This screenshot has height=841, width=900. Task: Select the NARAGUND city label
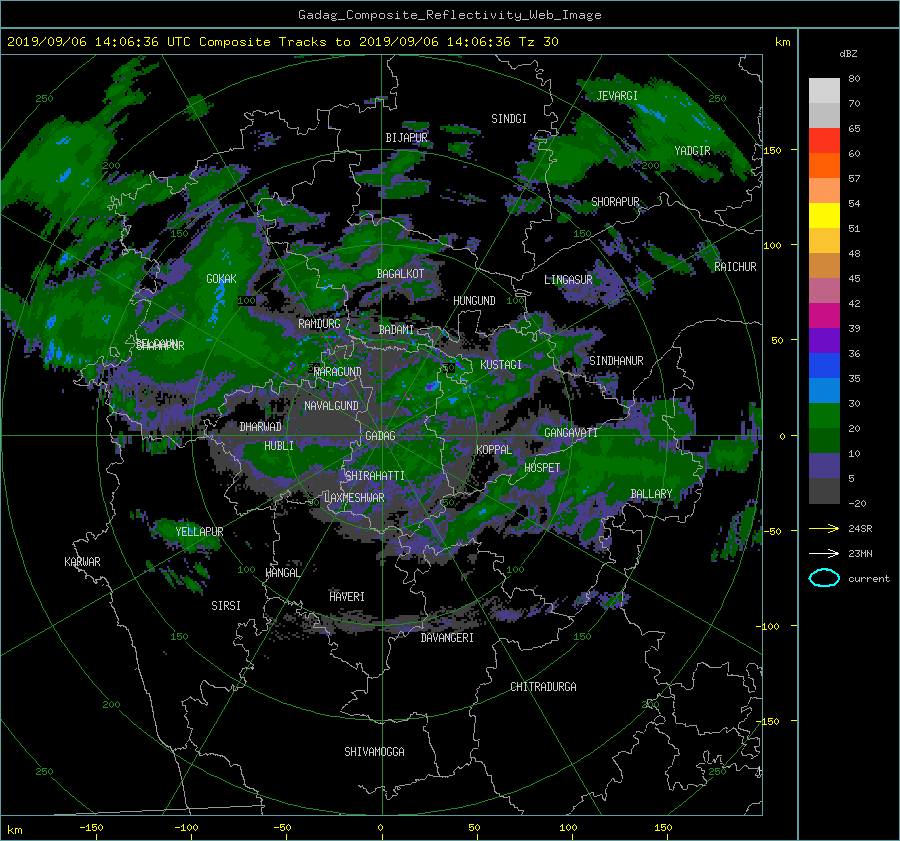[338, 371]
